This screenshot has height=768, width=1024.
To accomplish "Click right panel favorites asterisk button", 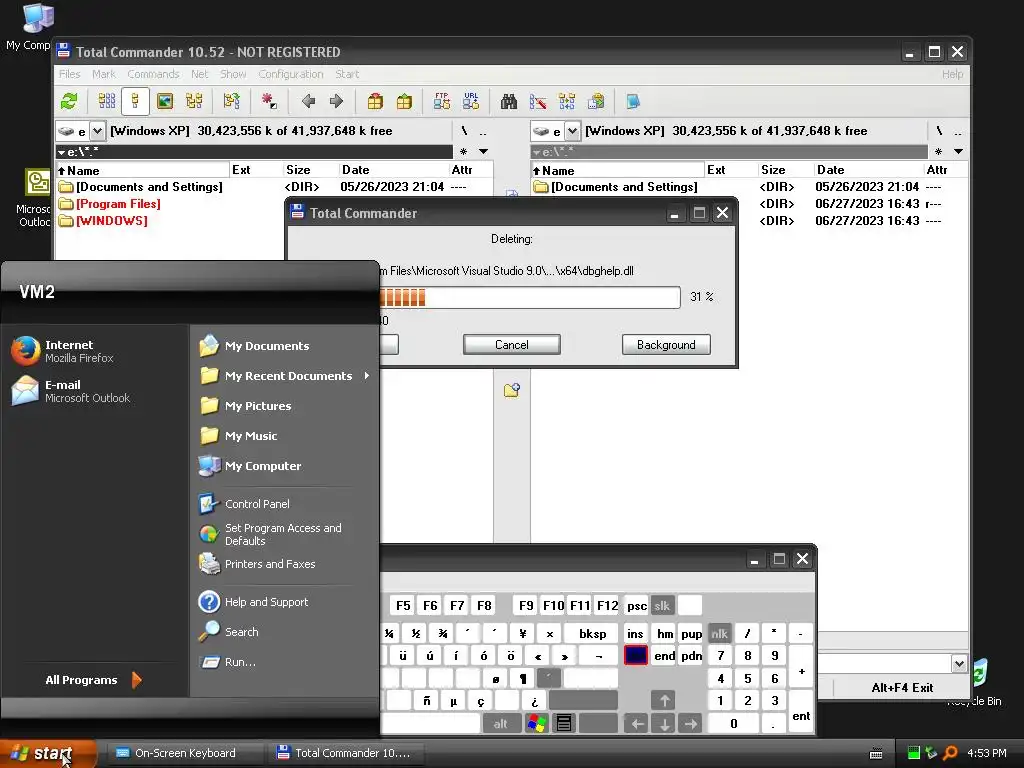I will [x=938, y=152].
